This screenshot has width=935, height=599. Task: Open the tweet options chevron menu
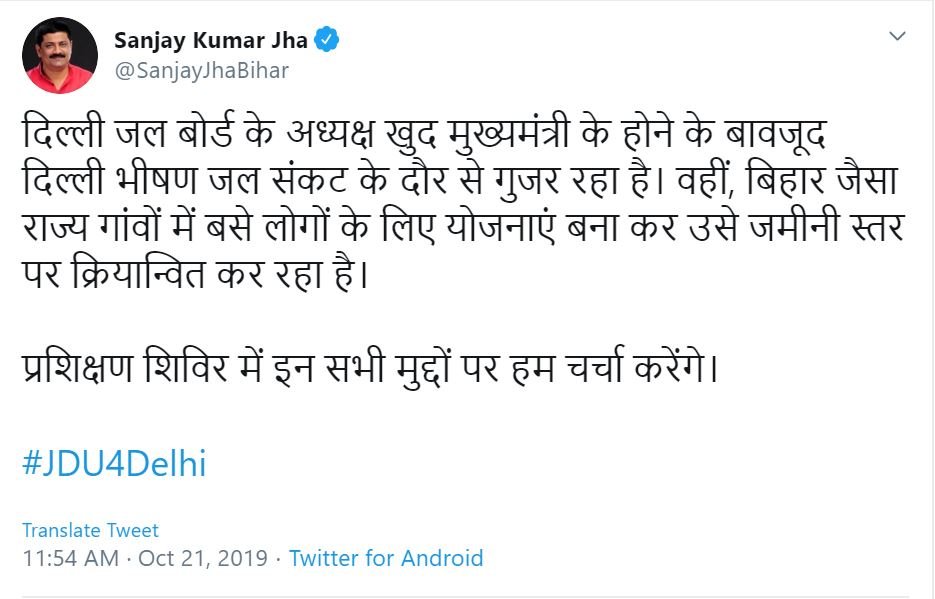coord(897,37)
